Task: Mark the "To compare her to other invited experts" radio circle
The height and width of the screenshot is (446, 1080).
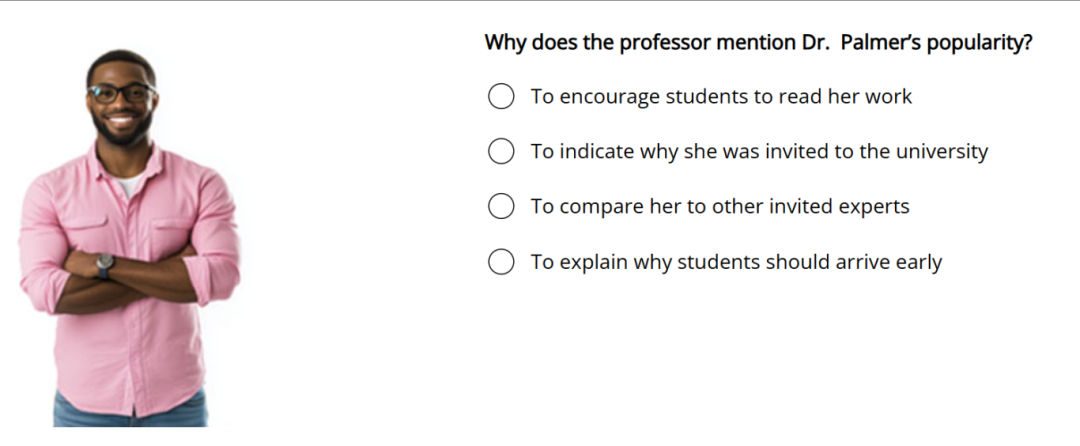Action: tap(501, 206)
